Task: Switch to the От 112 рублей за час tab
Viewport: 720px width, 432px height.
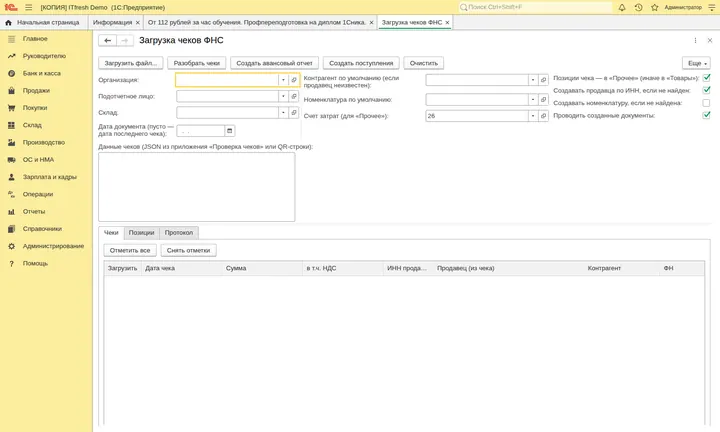Action: (x=257, y=22)
